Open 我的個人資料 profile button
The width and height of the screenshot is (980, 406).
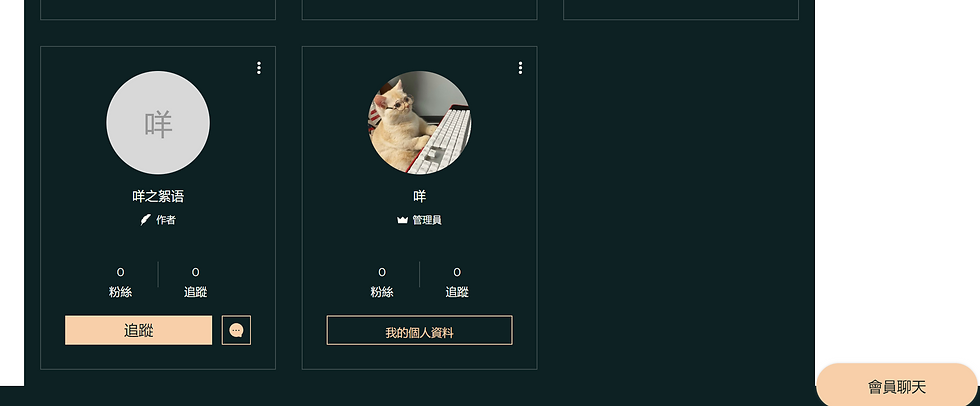coord(419,330)
